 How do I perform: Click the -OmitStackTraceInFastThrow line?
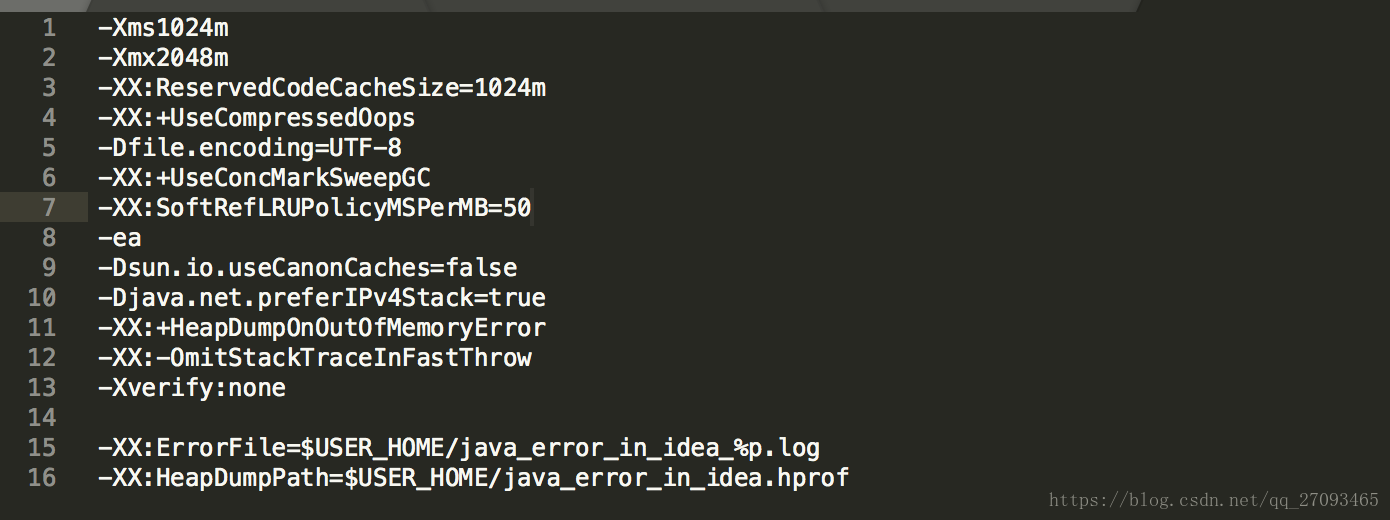pyautogui.click(x=315, y=358)
